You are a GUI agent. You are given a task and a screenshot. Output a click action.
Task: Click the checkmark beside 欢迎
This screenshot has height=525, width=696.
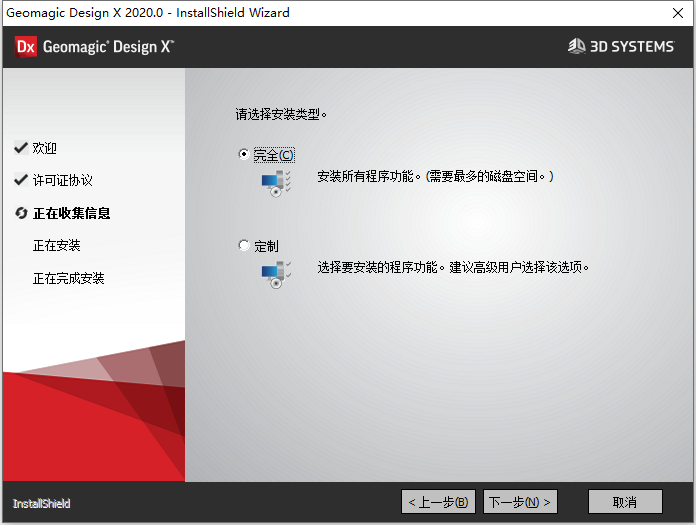21,148
